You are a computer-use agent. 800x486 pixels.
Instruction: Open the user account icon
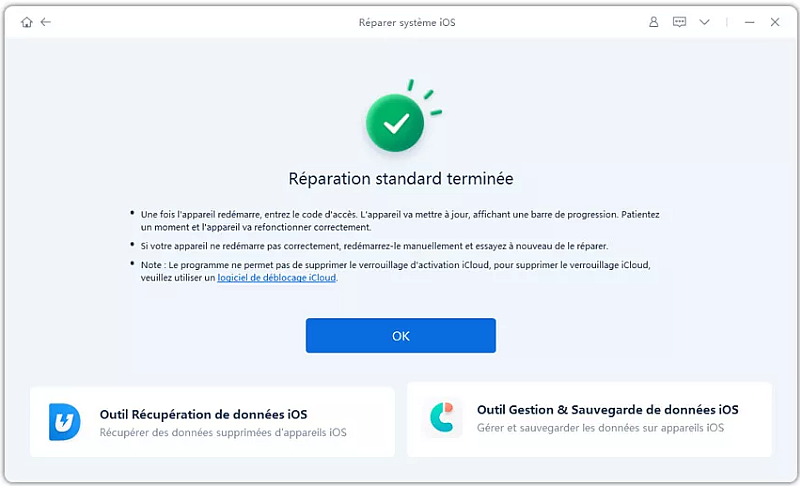pyautogui.click(x=654, y=22)
